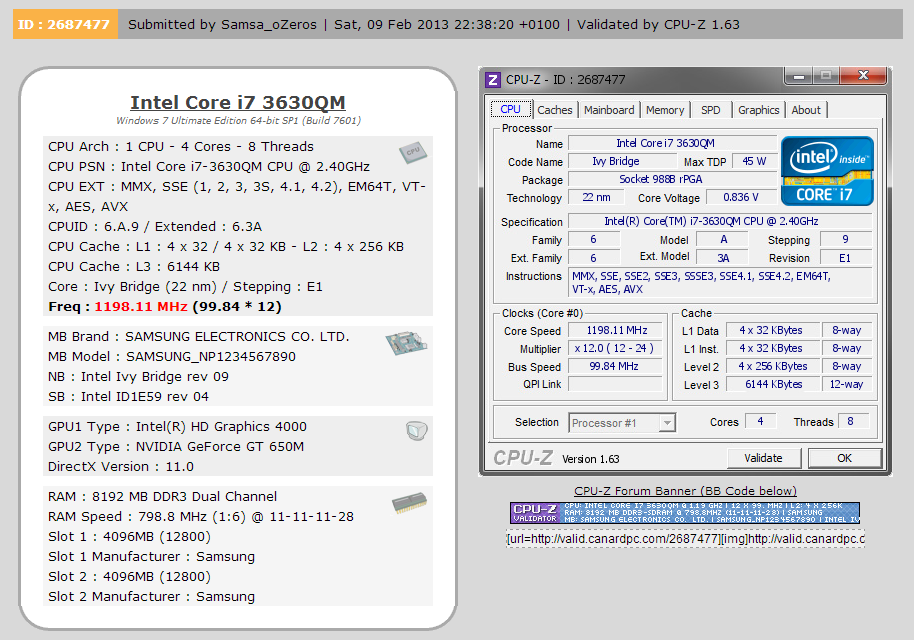Click the Max TDP value 45 W
This screenshot has height=640, width=914.
point(754,161)
